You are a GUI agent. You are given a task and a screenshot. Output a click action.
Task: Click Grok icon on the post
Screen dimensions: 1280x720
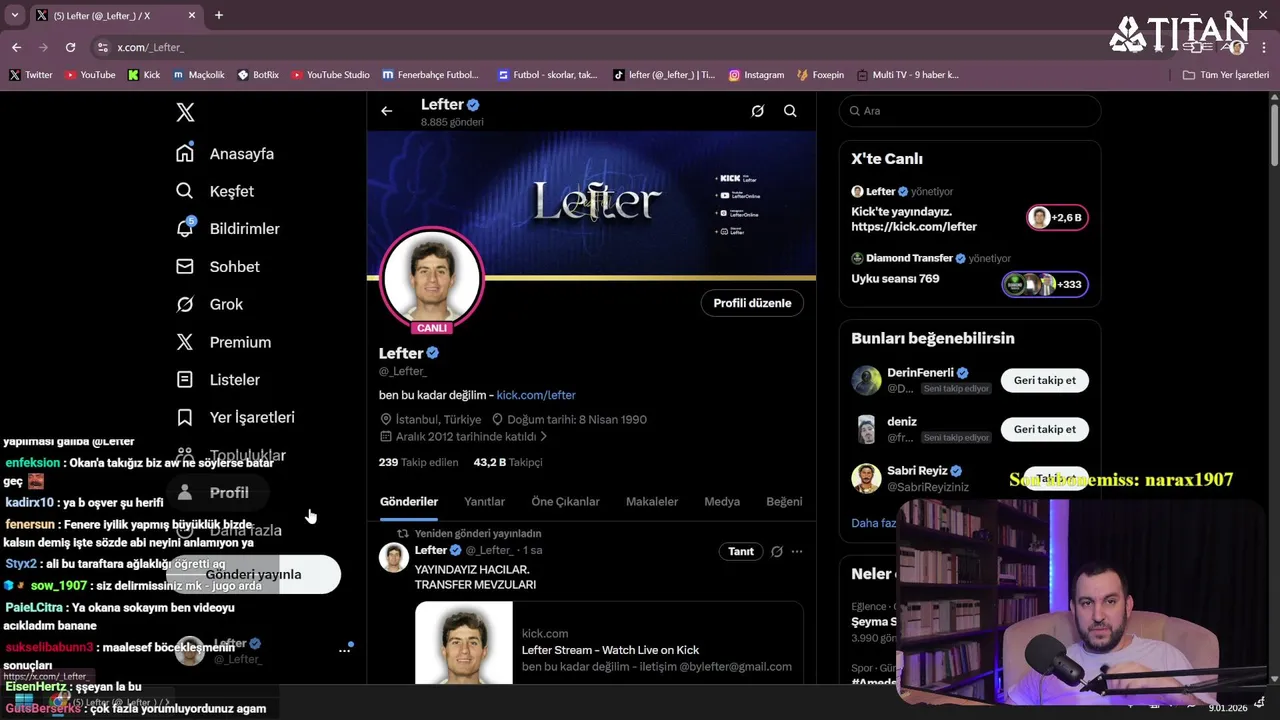776,551
